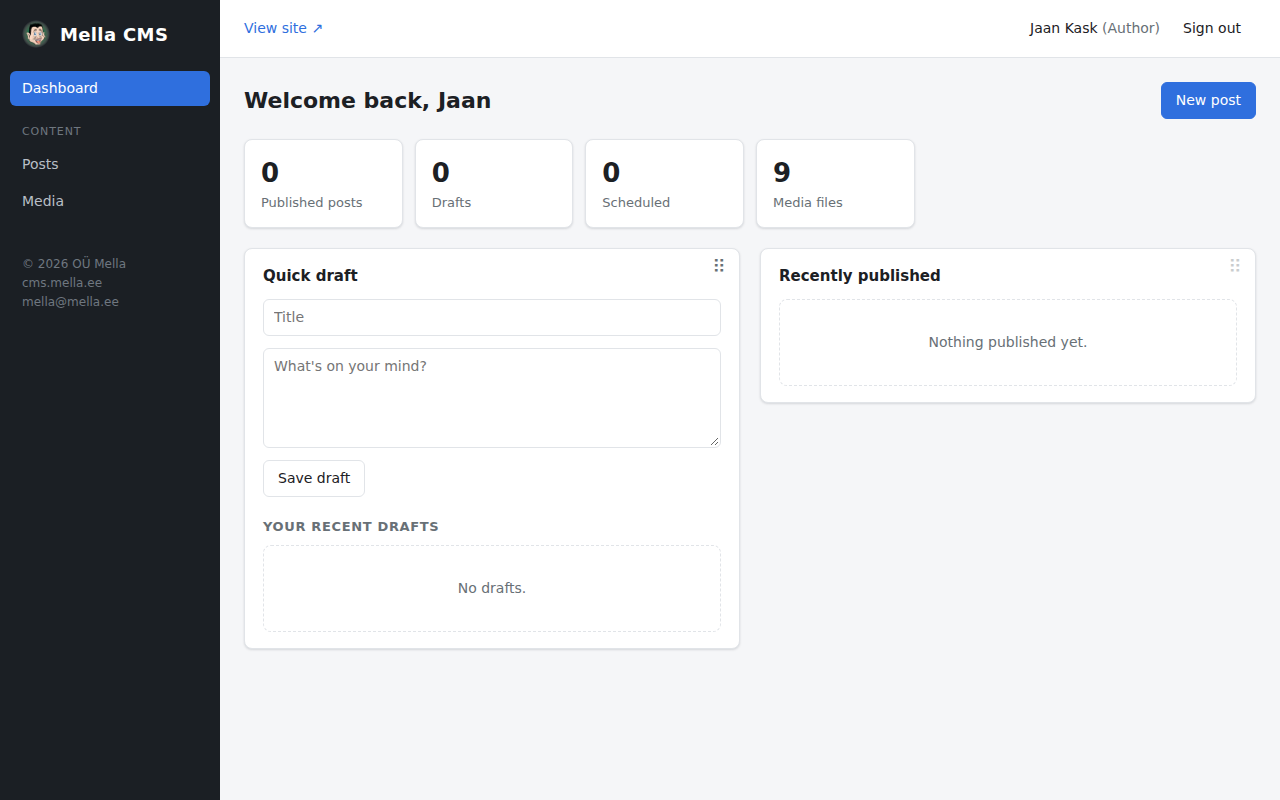Click the "What's on your mind?" textarea

tap(492, 398)
